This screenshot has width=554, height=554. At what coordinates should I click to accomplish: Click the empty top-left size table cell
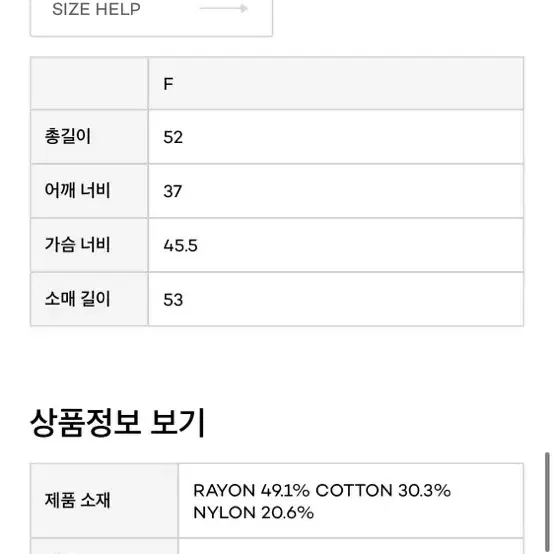89,83
